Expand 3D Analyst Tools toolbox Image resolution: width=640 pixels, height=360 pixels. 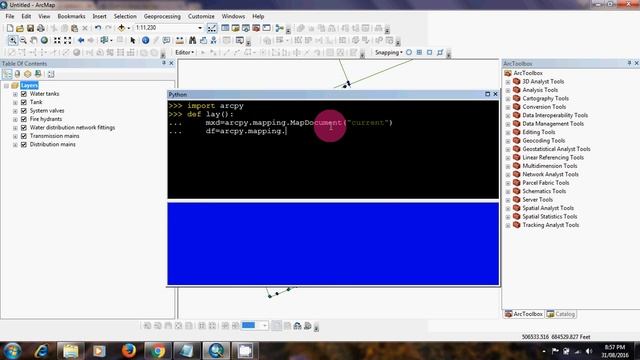[508, 82]
